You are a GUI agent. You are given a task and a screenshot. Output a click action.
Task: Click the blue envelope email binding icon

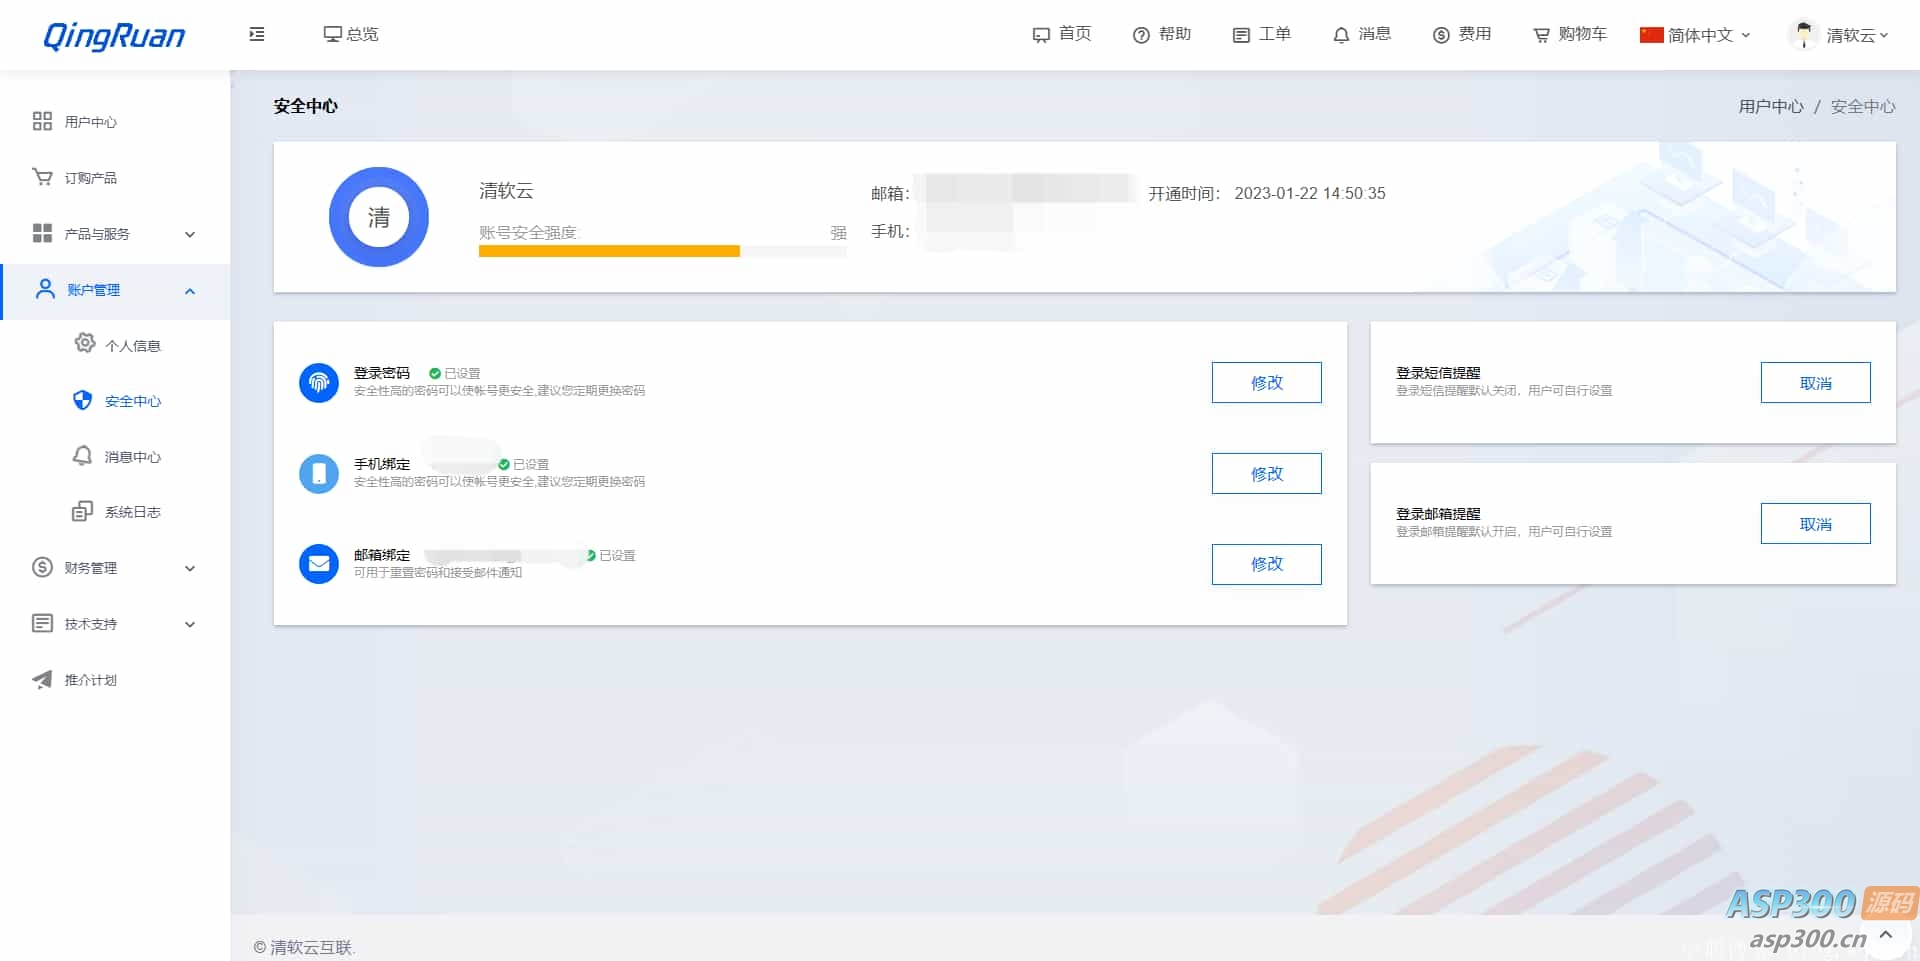point(319,564)
